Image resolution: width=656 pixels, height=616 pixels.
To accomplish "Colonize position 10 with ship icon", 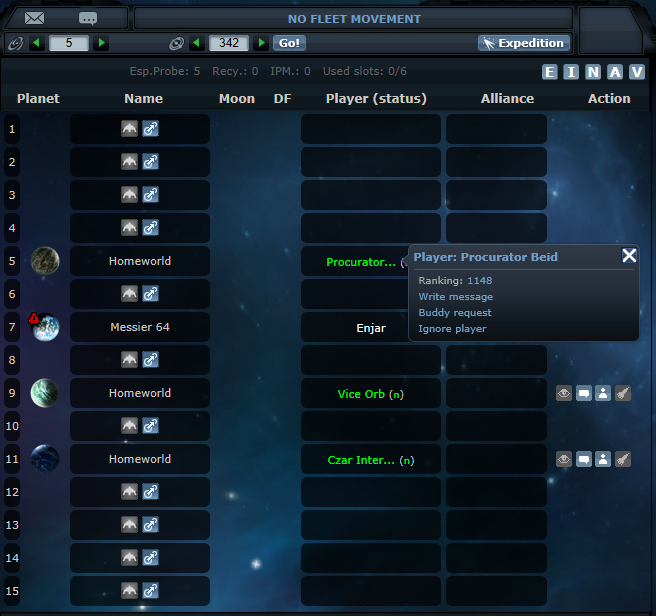I will click(129, 426).
